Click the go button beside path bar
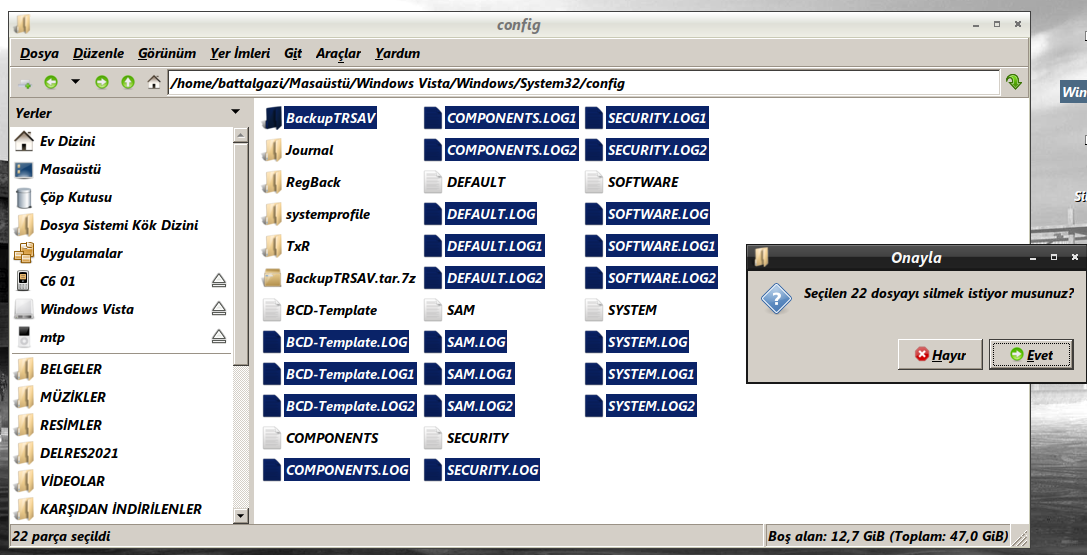Screen dimensions: 1087x555 [1014, 82]
